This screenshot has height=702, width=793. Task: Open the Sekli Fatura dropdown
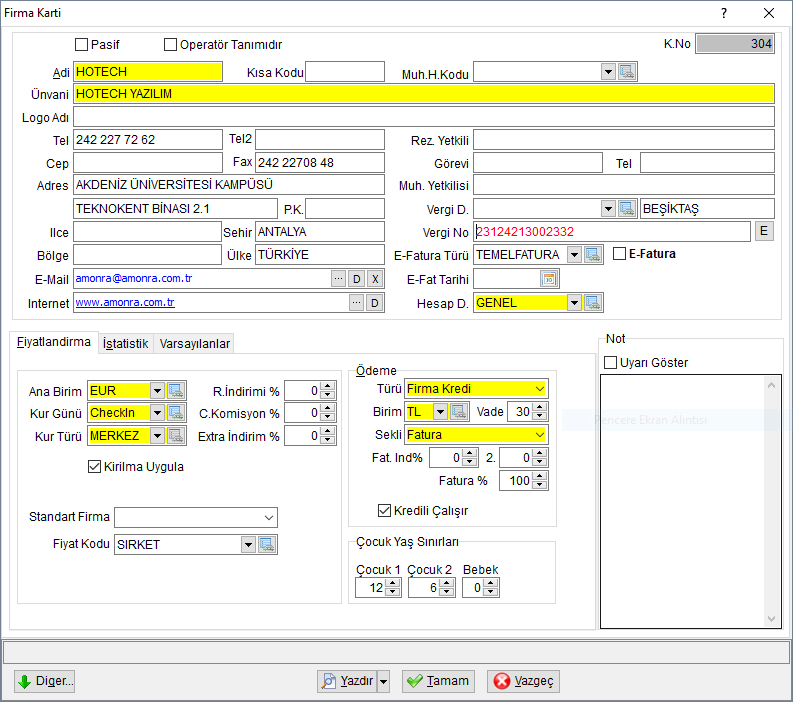[x=540, y=434]
